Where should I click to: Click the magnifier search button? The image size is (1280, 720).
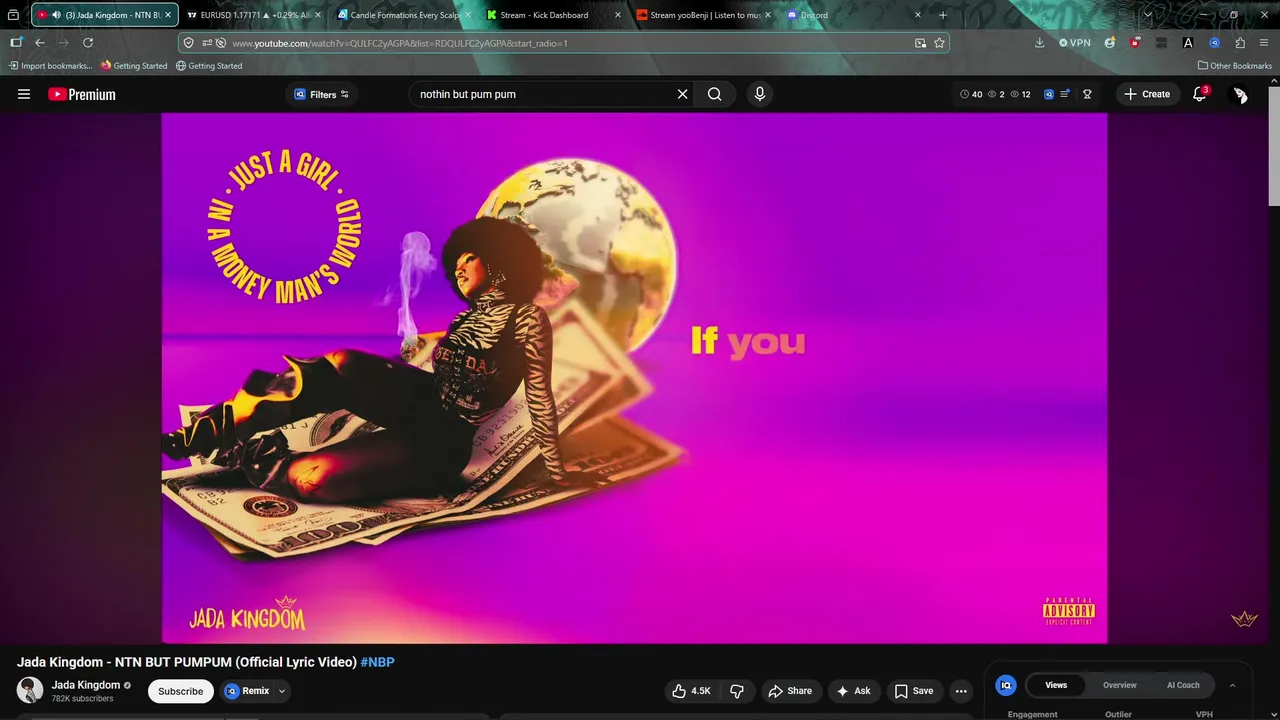point(715,94)
